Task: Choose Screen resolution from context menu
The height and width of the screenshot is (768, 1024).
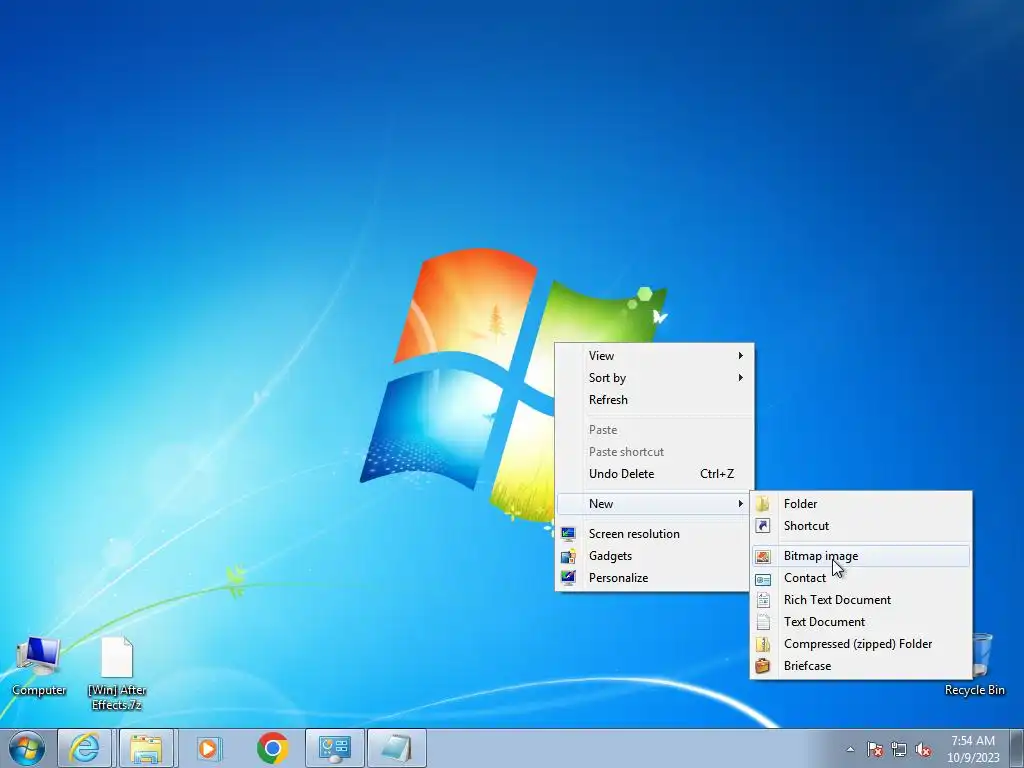Action: [x=654, y=534]
